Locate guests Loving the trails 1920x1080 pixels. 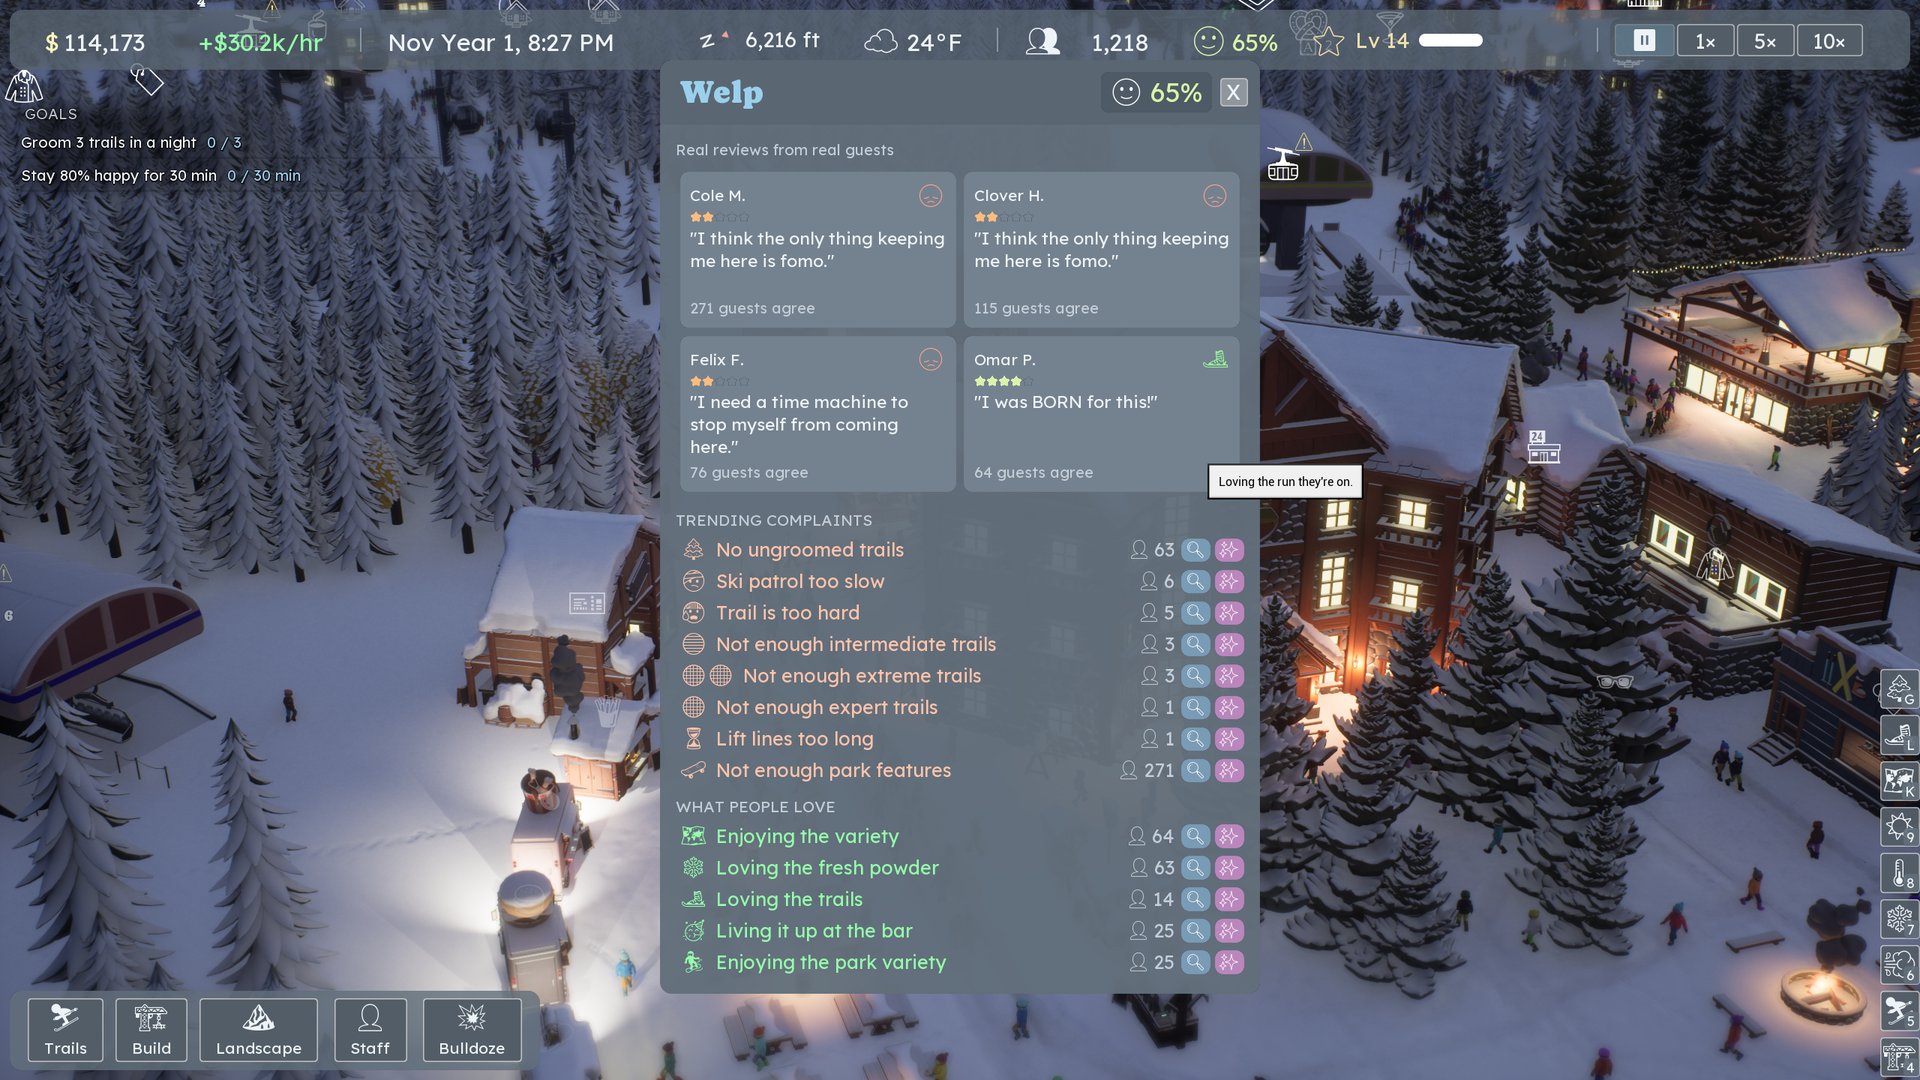pos(1195,899)
